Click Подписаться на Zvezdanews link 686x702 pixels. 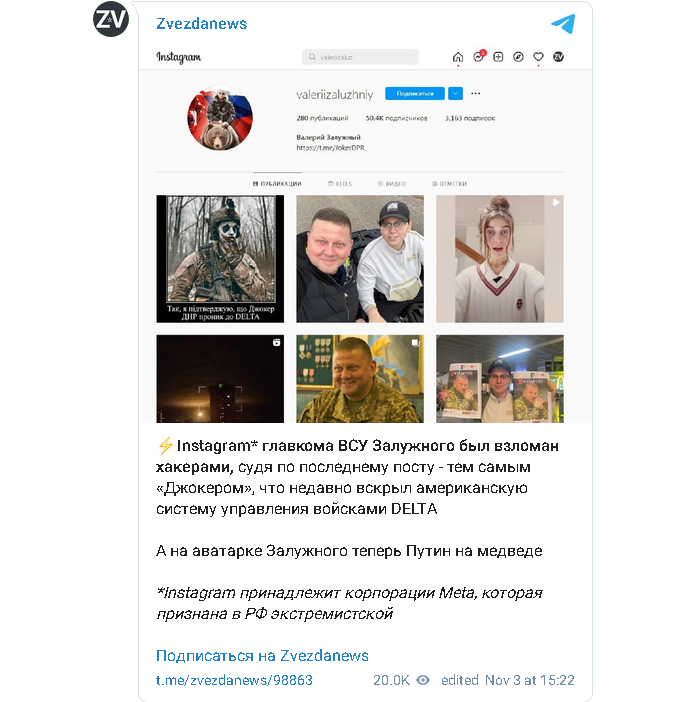click(x=262, y=655)
